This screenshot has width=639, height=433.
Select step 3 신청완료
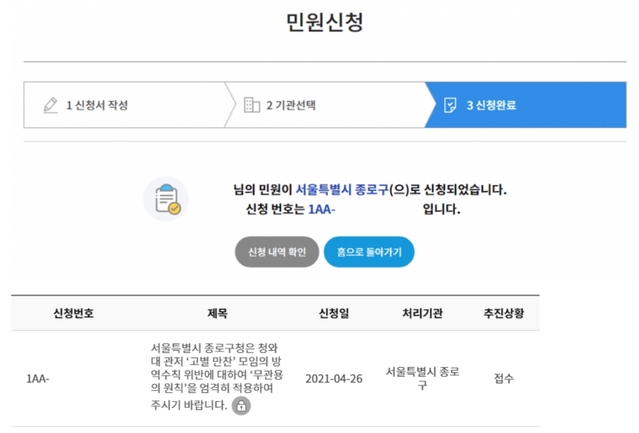click(526, 105)
